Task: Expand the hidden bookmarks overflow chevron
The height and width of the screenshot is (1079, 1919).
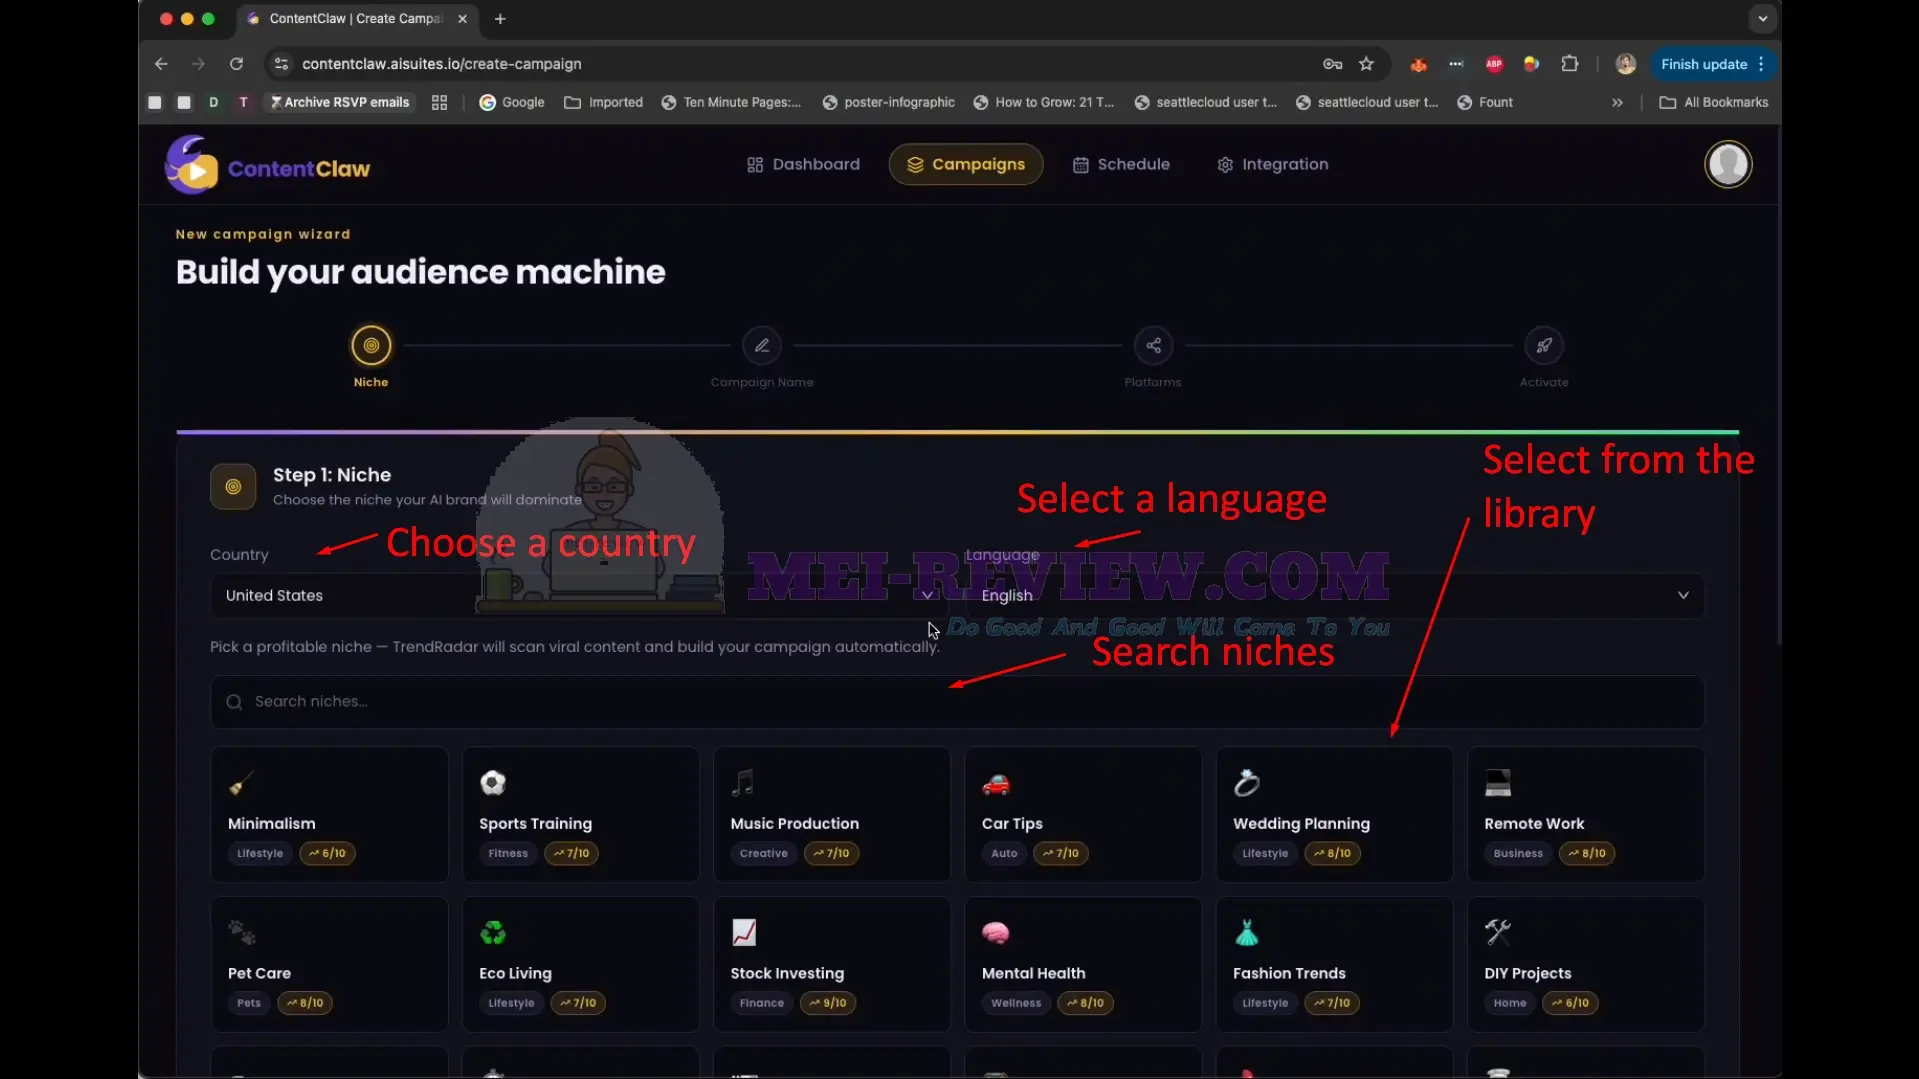Action: click(x=1617, y=102)
